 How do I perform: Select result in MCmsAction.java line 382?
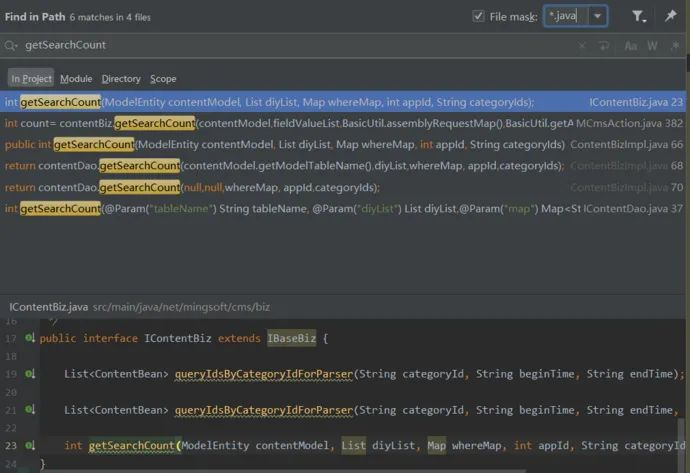[343, 123]
